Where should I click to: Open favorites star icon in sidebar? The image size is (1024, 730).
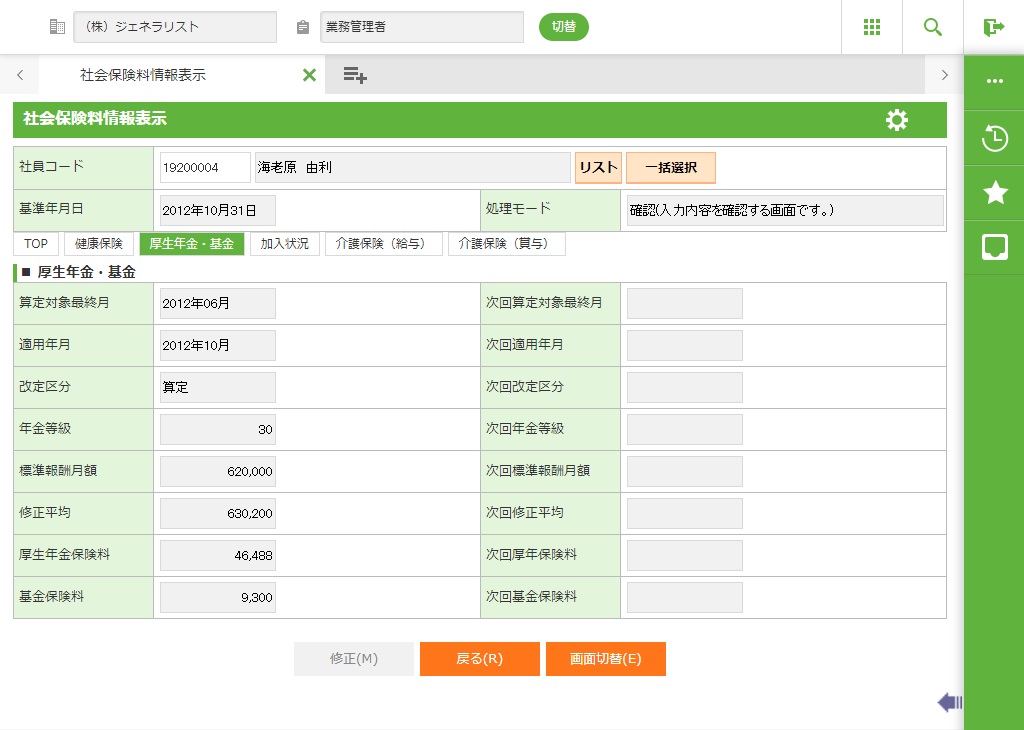click(x=994, y=193)
